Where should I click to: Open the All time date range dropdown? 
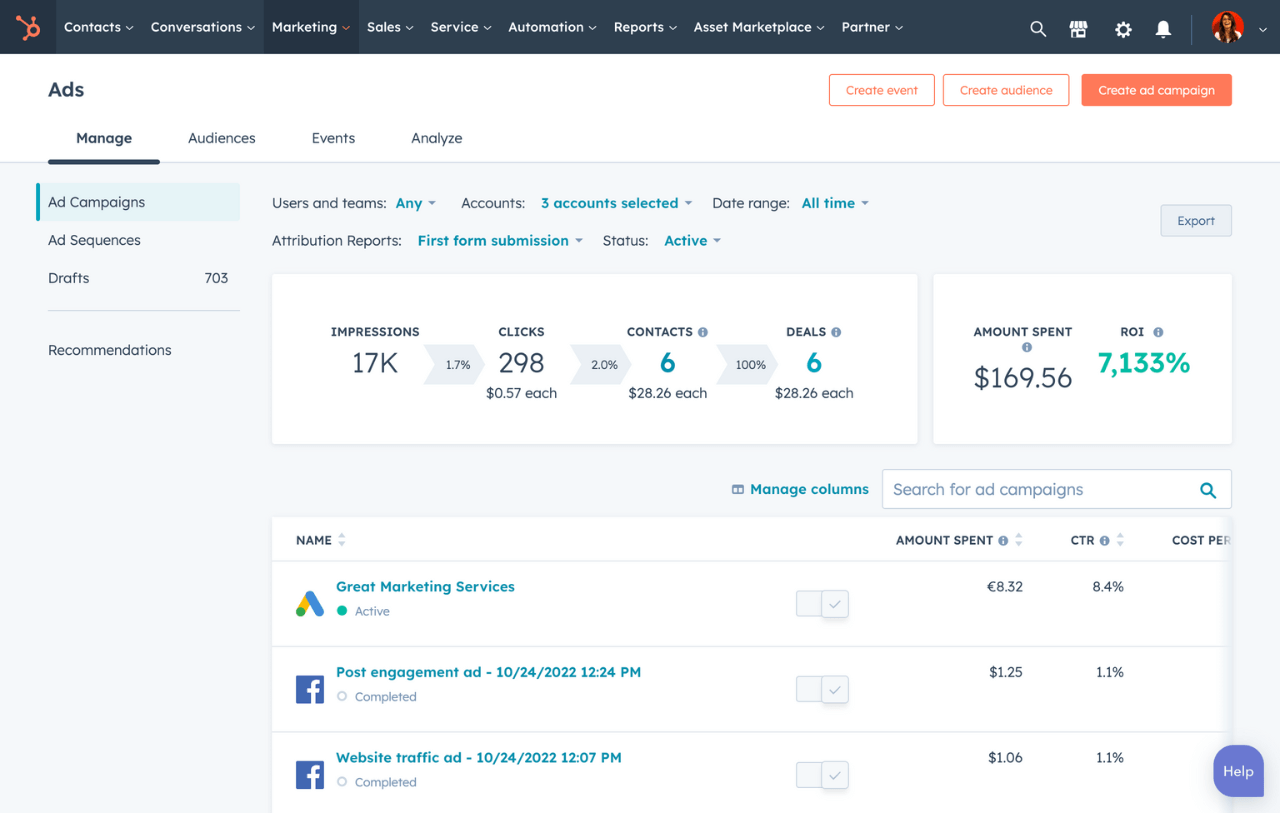point(833,203)
